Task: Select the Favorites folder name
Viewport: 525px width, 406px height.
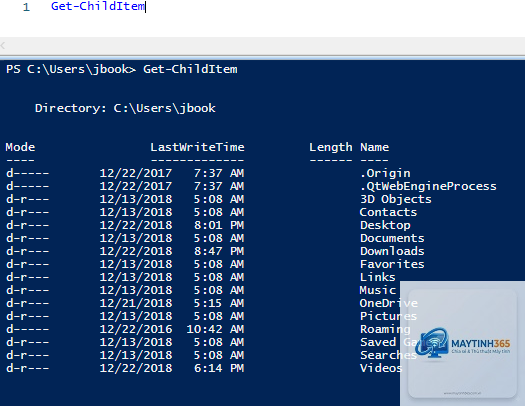Action: click(x=392, y=264)
